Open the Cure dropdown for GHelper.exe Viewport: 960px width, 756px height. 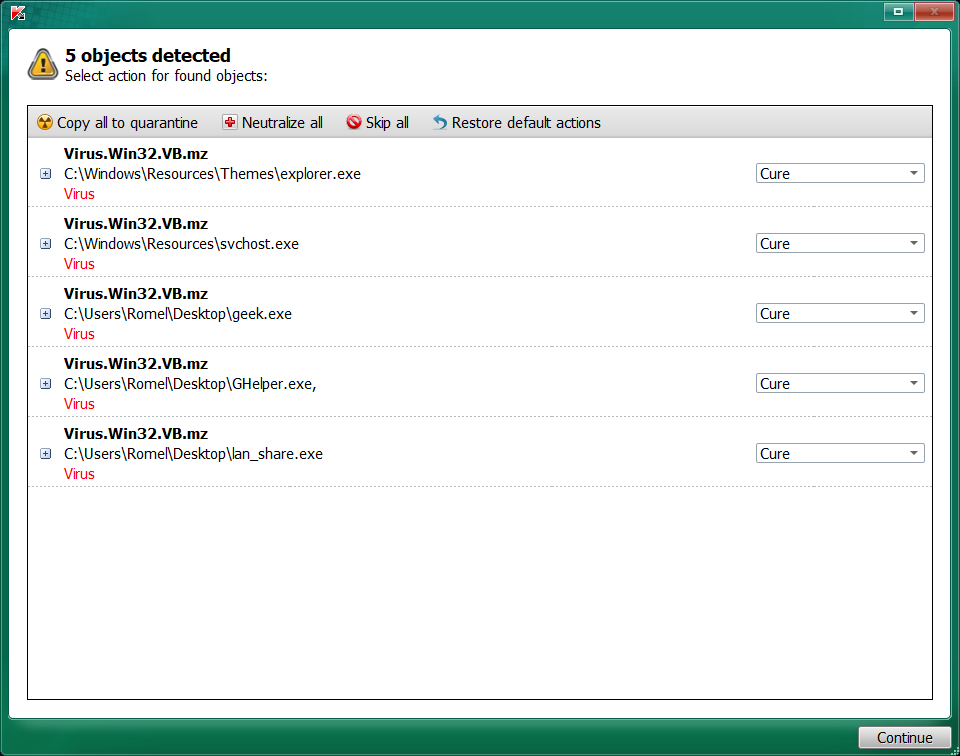click(839, 383)
